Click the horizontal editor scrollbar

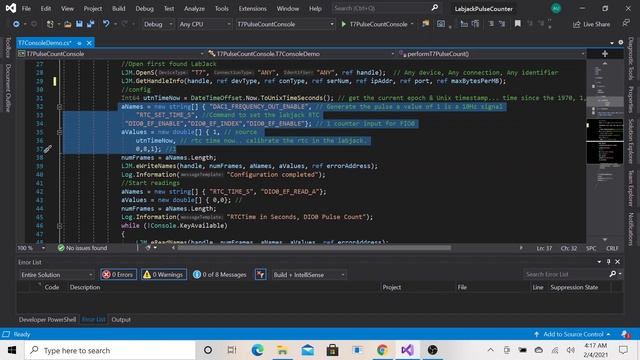tap(314, 248)
